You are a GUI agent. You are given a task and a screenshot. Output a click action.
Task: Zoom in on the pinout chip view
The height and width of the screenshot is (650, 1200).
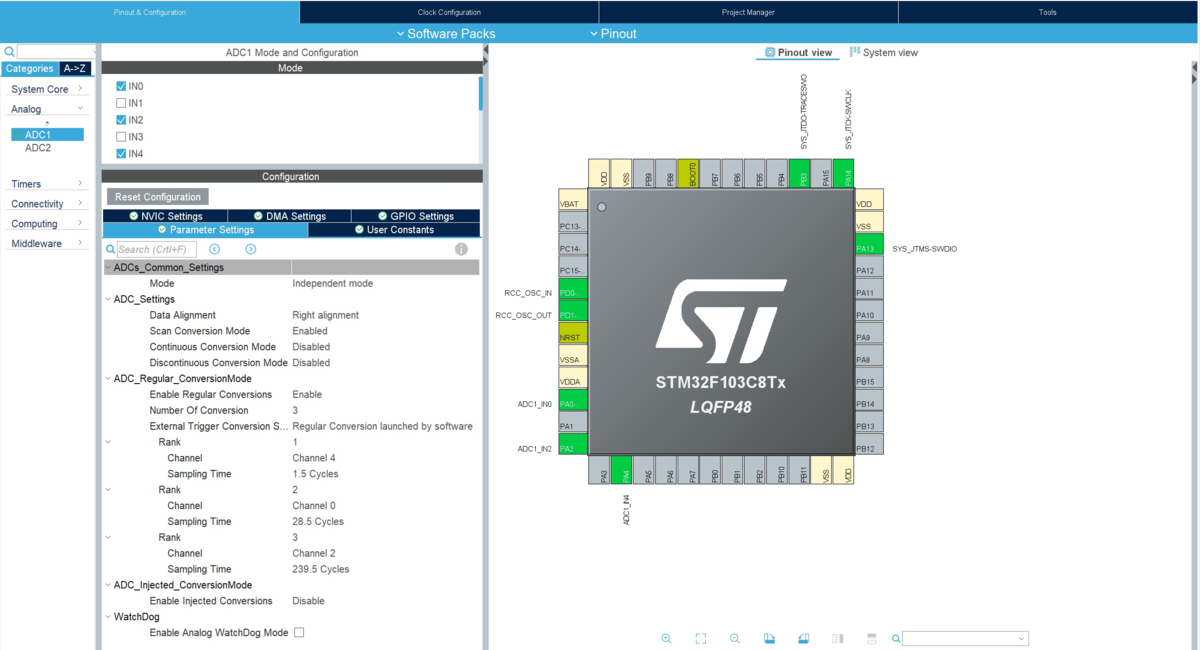click(x=667, y=638)
